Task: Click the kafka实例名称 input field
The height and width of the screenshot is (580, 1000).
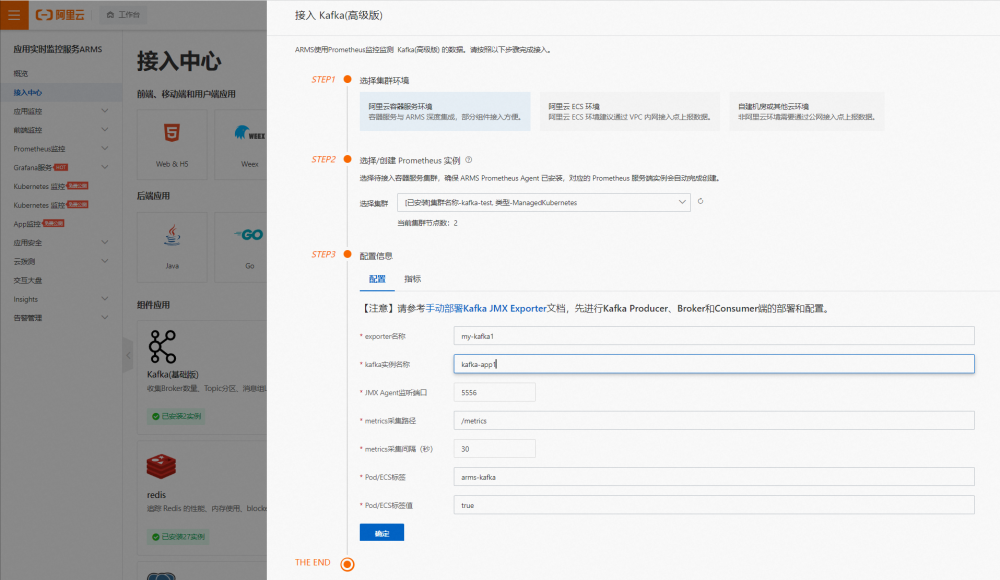Action: click(714, 364)
